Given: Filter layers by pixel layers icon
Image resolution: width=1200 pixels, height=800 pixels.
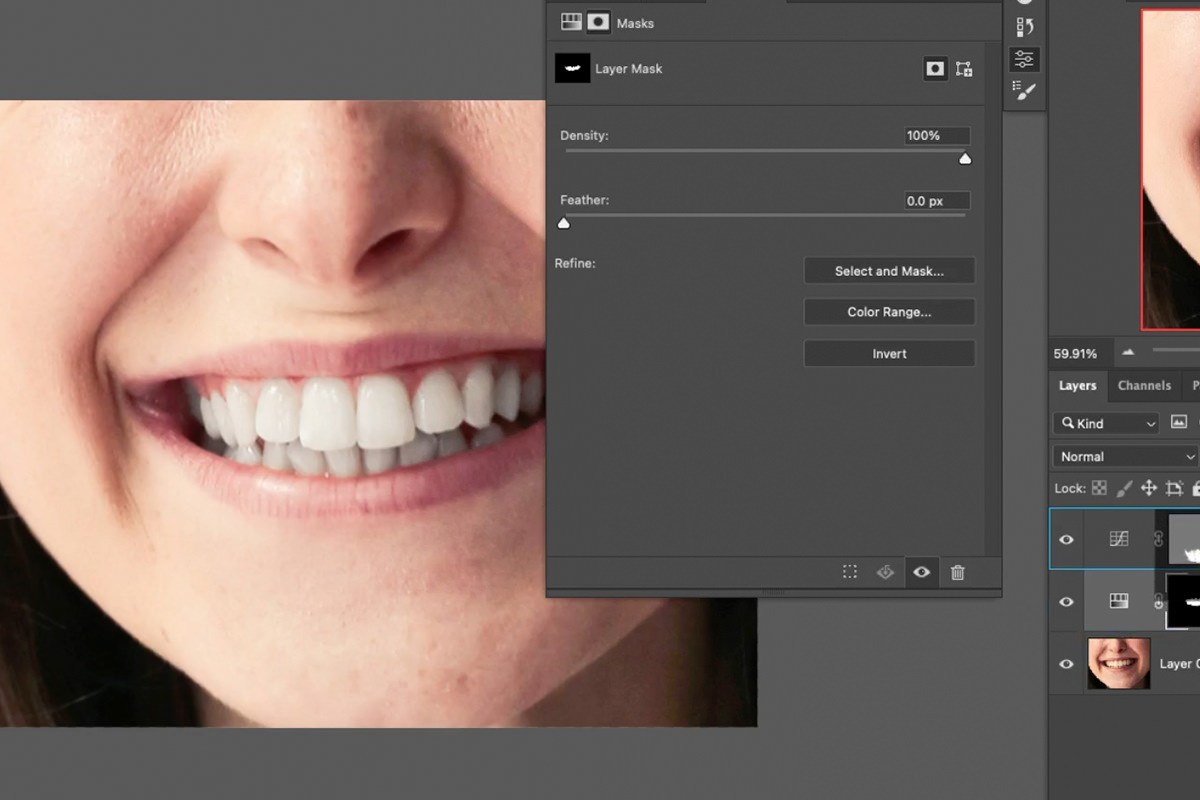Looking at the screenshot, I should [1179, 423].
